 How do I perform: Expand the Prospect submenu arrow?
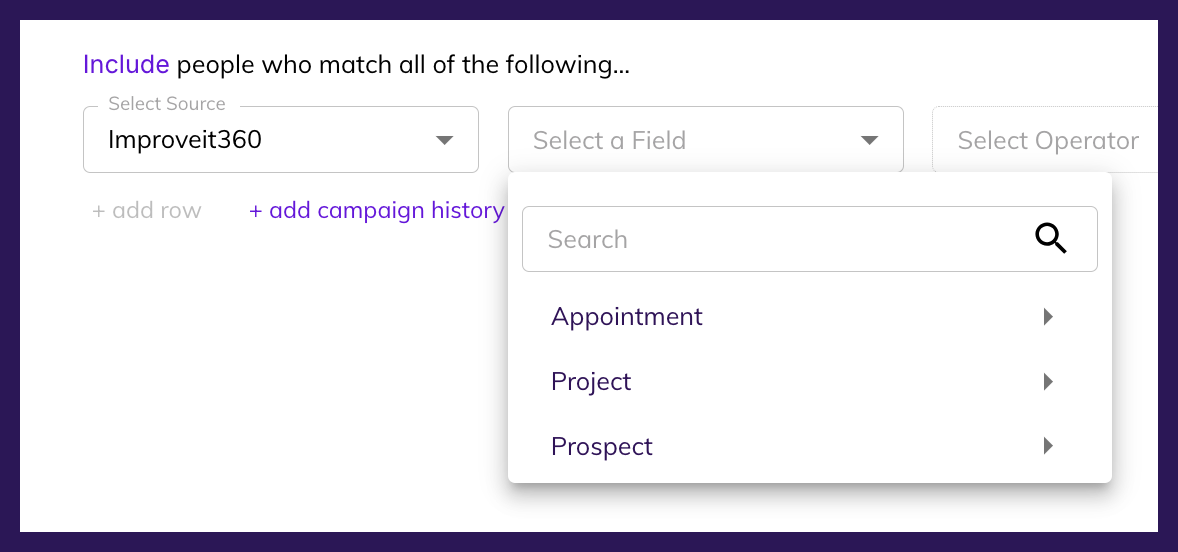click(x=1048, y=446)
